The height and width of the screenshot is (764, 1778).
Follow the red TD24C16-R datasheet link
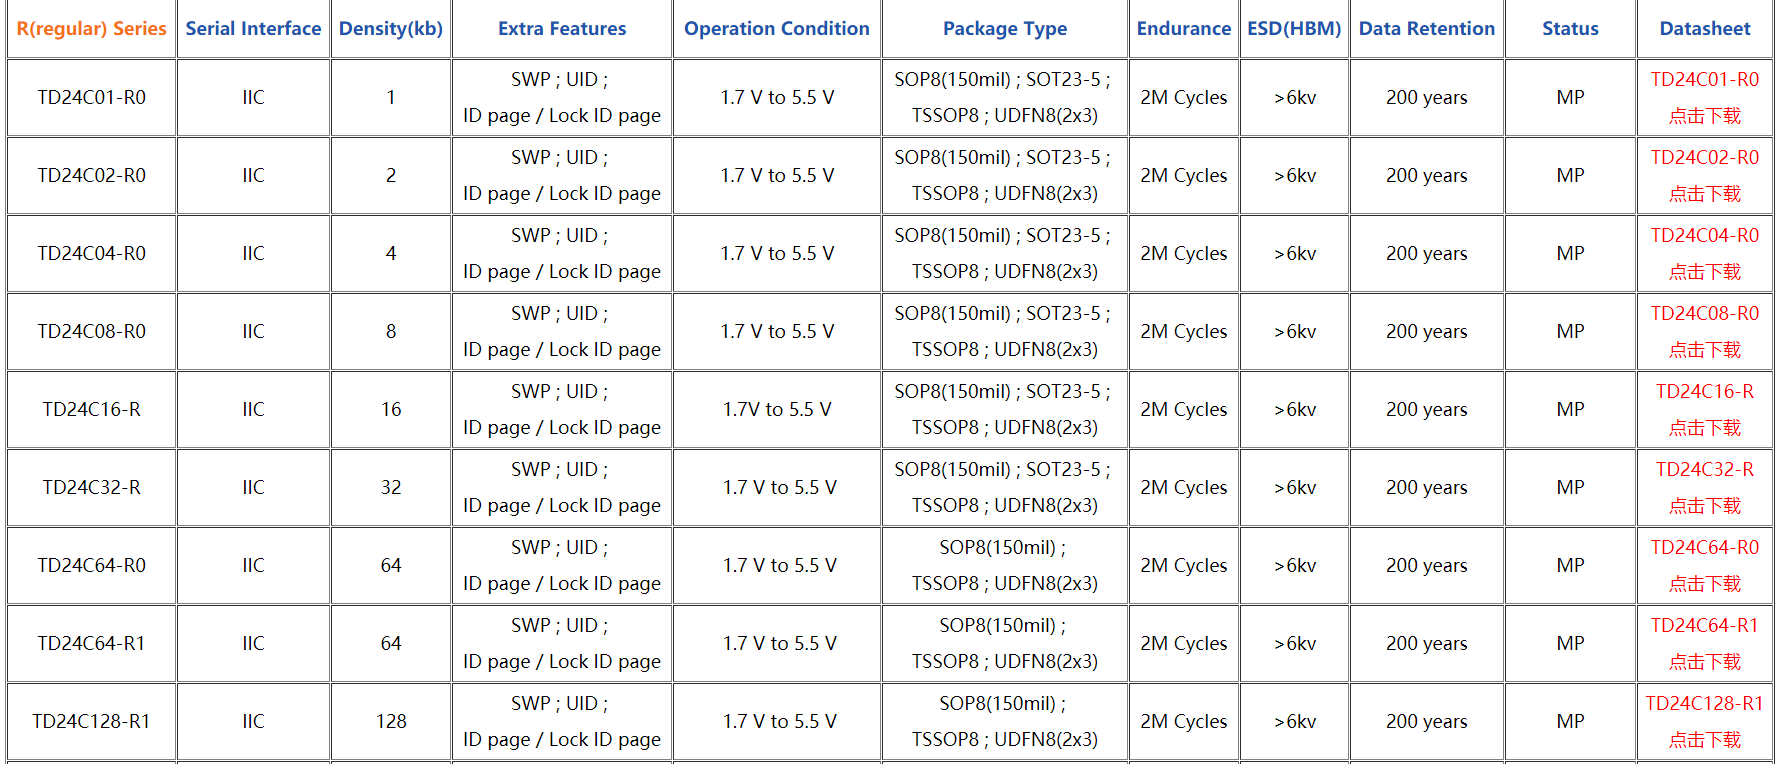[1704, 392]
